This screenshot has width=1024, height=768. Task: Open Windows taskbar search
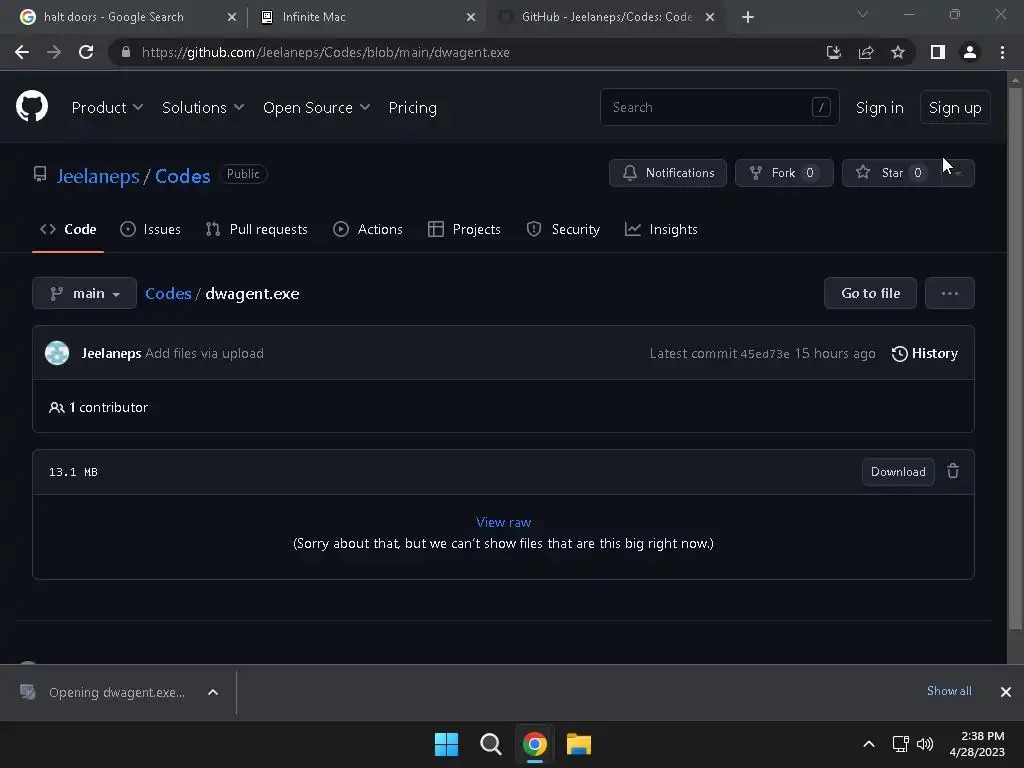490,744
